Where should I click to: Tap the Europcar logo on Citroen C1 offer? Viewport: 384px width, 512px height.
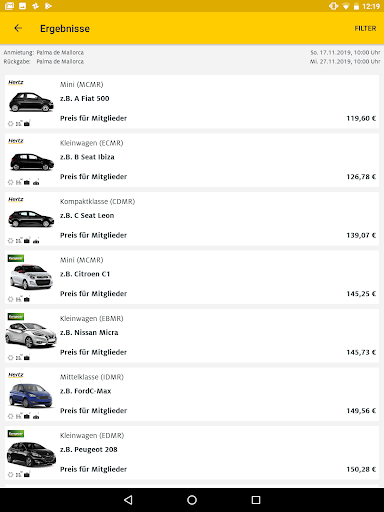(16, 258)
